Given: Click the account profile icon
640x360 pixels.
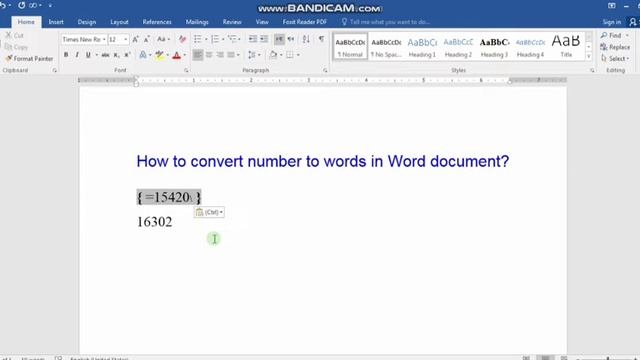Looking at the screenshot, I should [x=633, y=22].
